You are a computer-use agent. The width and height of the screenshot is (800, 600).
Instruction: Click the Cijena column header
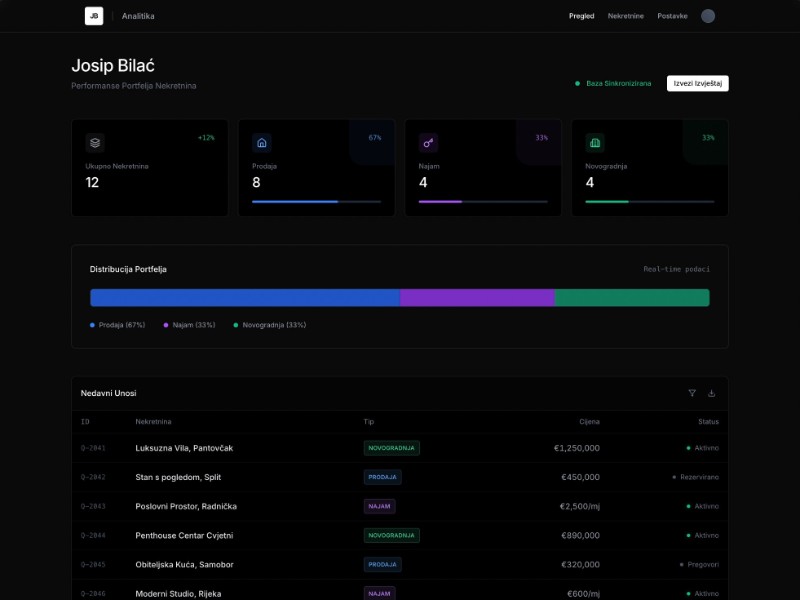pos(589,421)
